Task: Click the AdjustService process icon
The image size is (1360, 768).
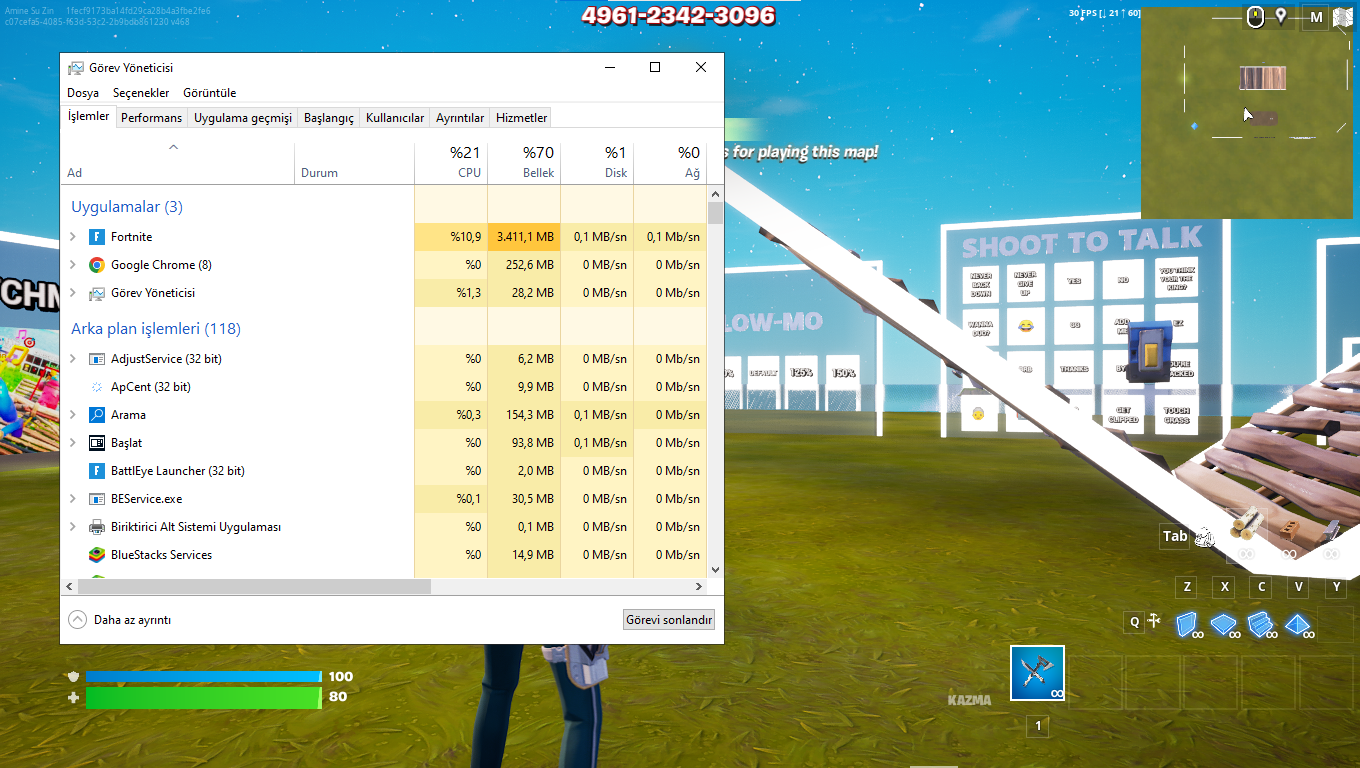Action: [97, 359]
